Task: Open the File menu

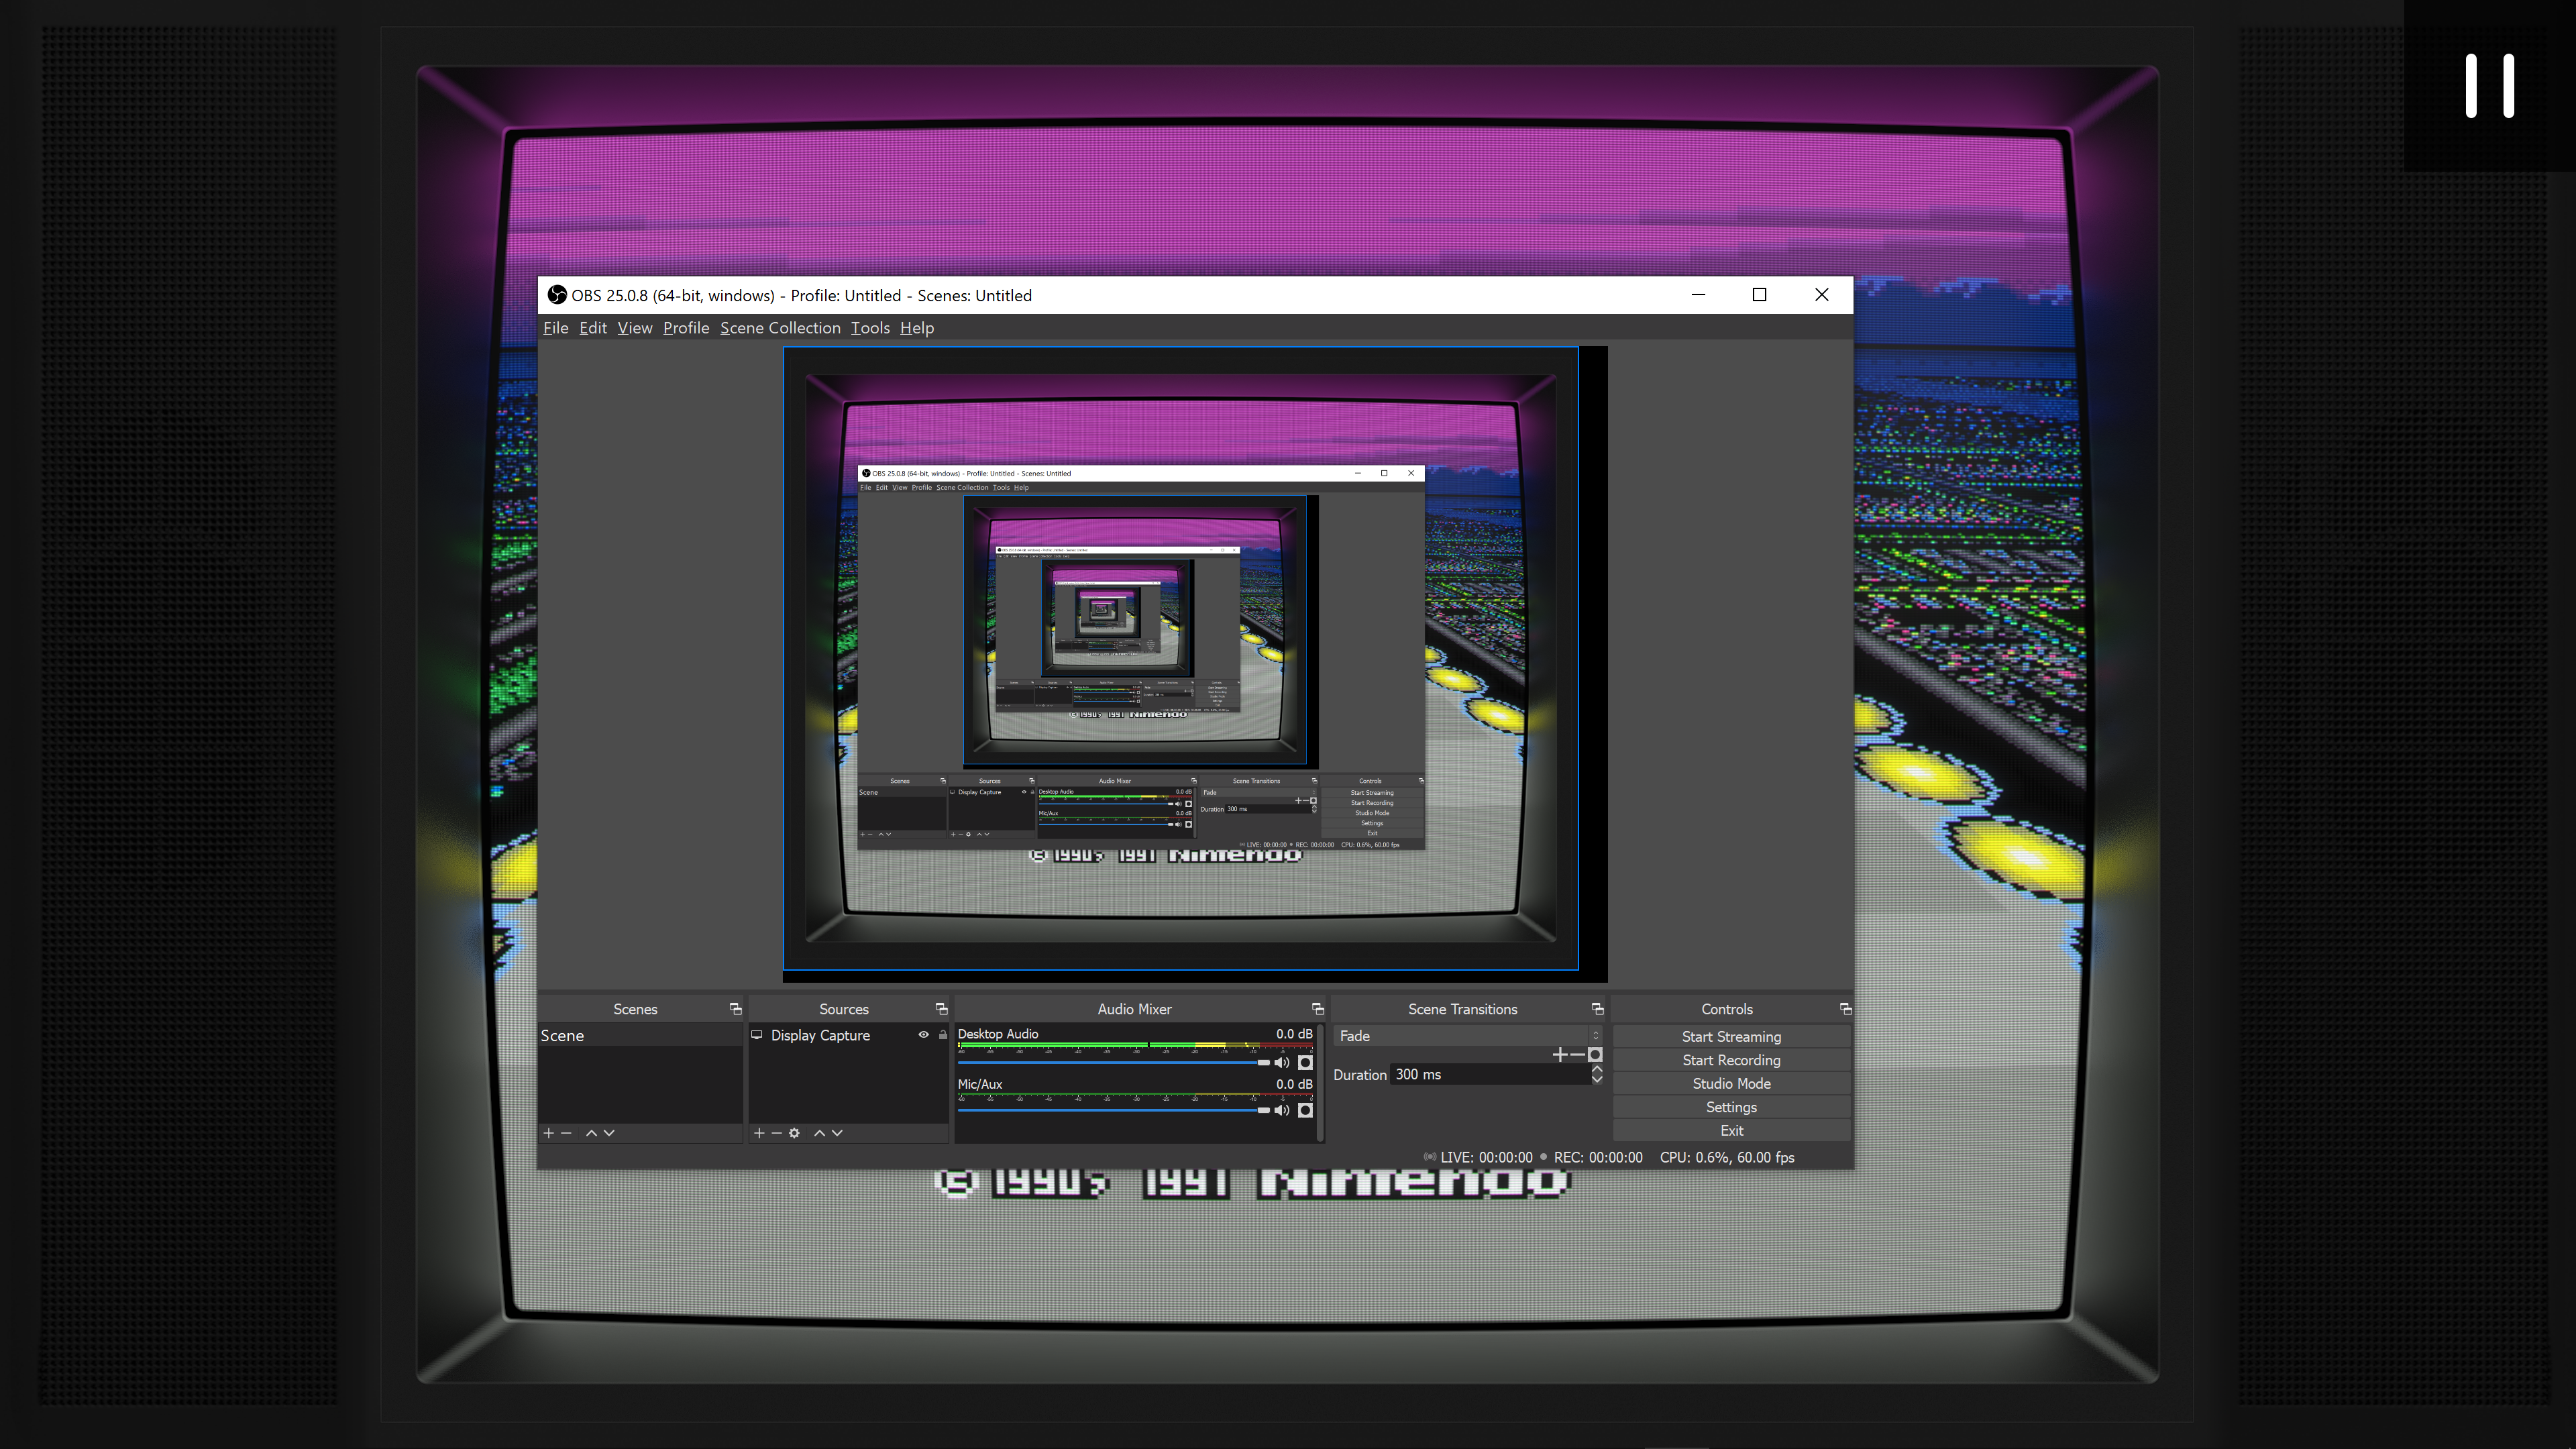Action: point(556,328)
